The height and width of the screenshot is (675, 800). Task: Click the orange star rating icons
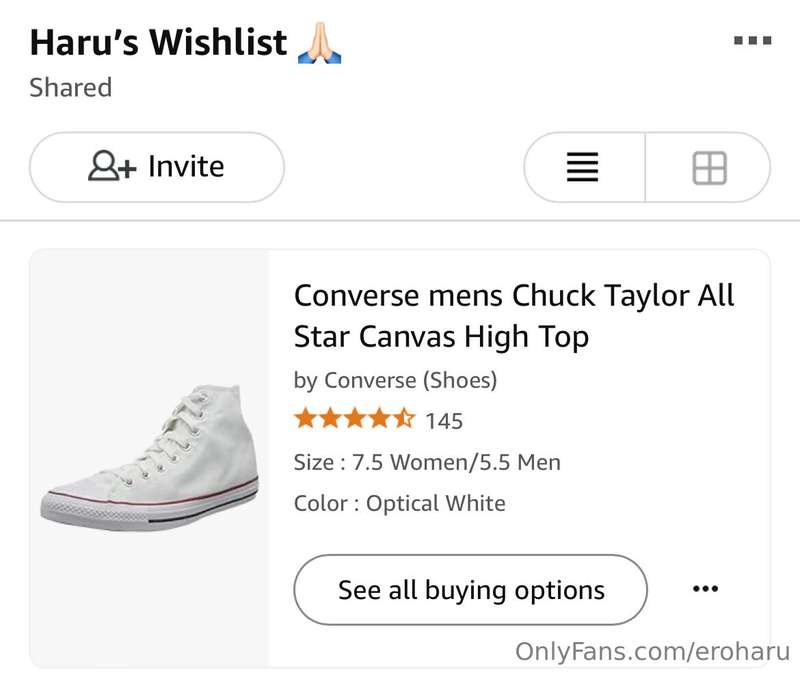point(354,420)
